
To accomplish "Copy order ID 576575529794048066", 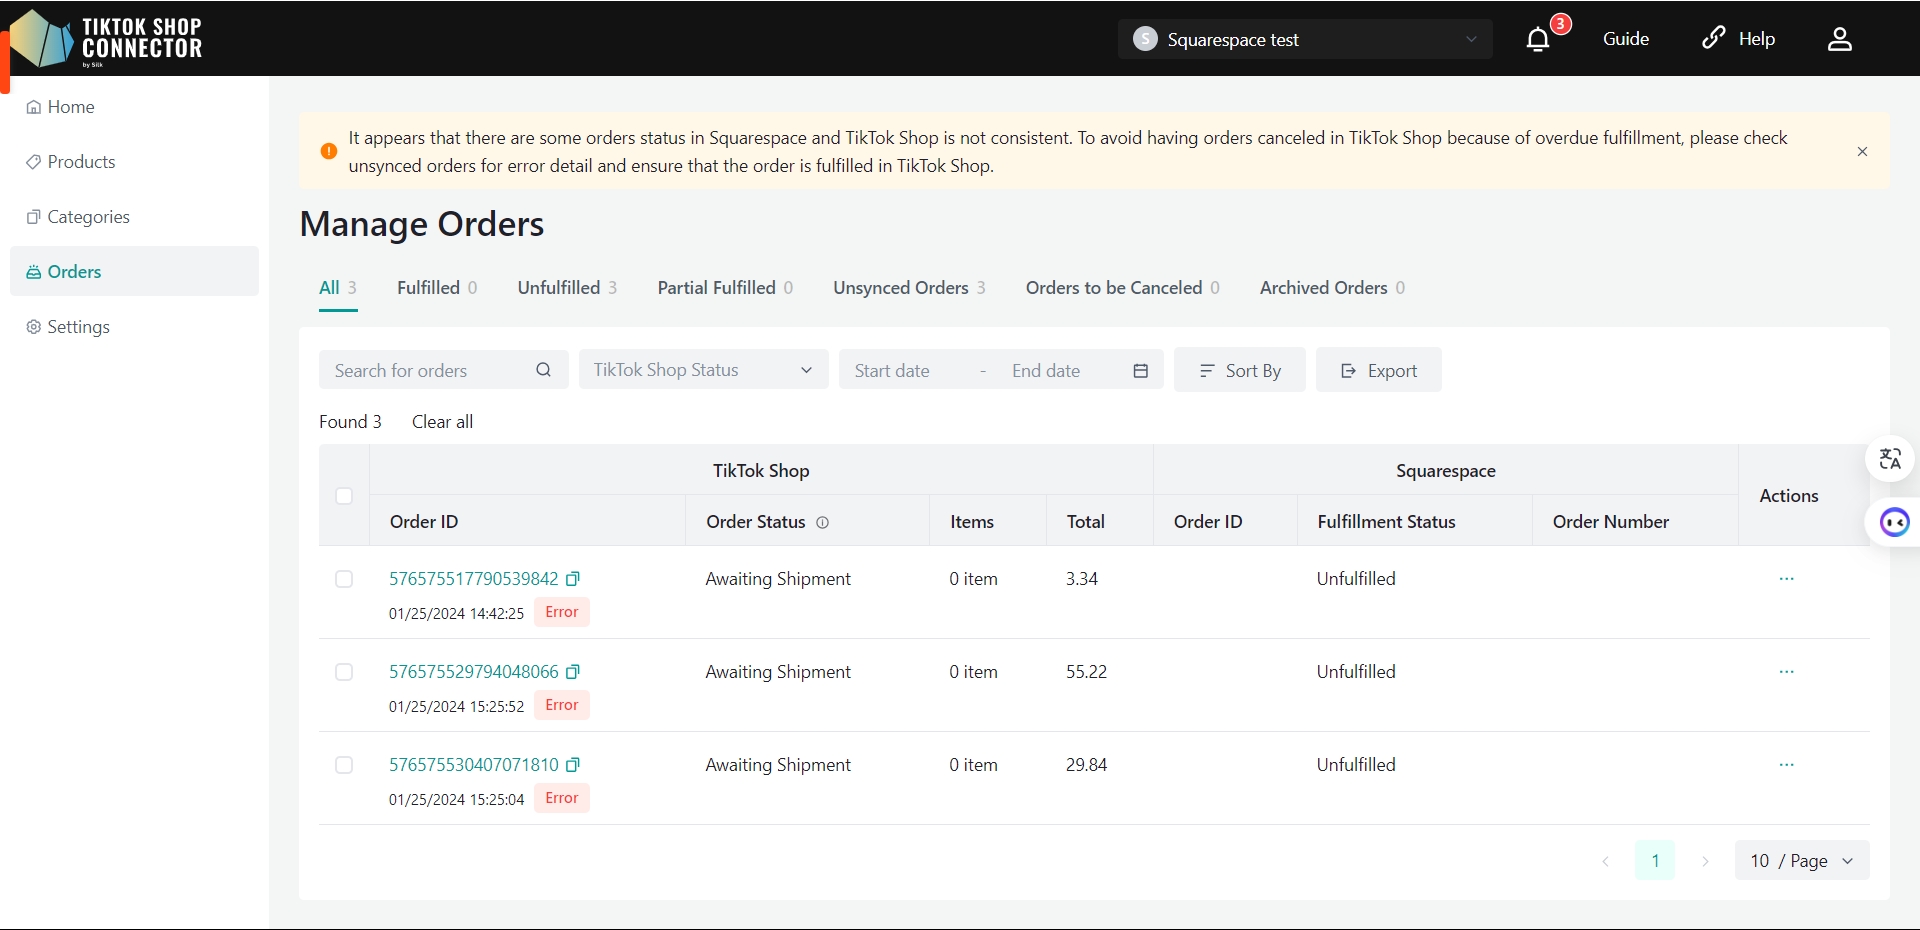I will pyautogui.click(x=573, y=672).
